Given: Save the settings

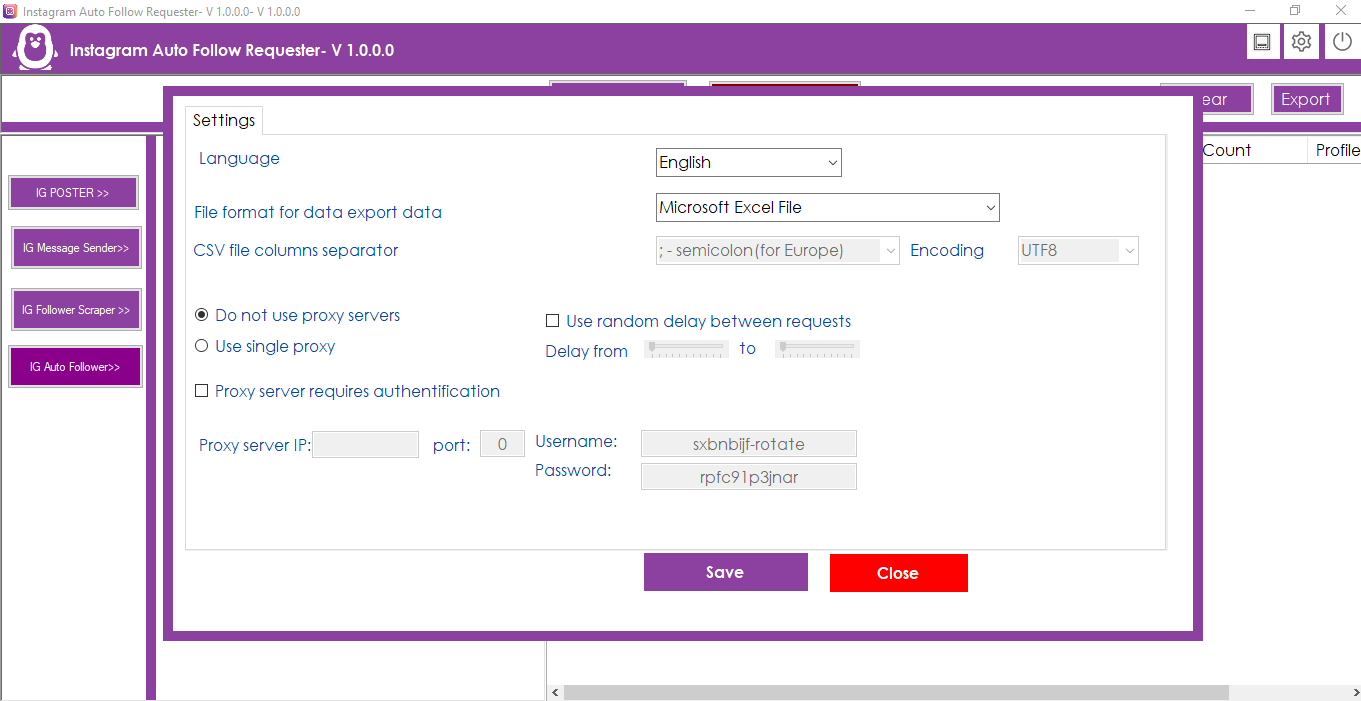Looking at the screenshot, I should 726,572.
